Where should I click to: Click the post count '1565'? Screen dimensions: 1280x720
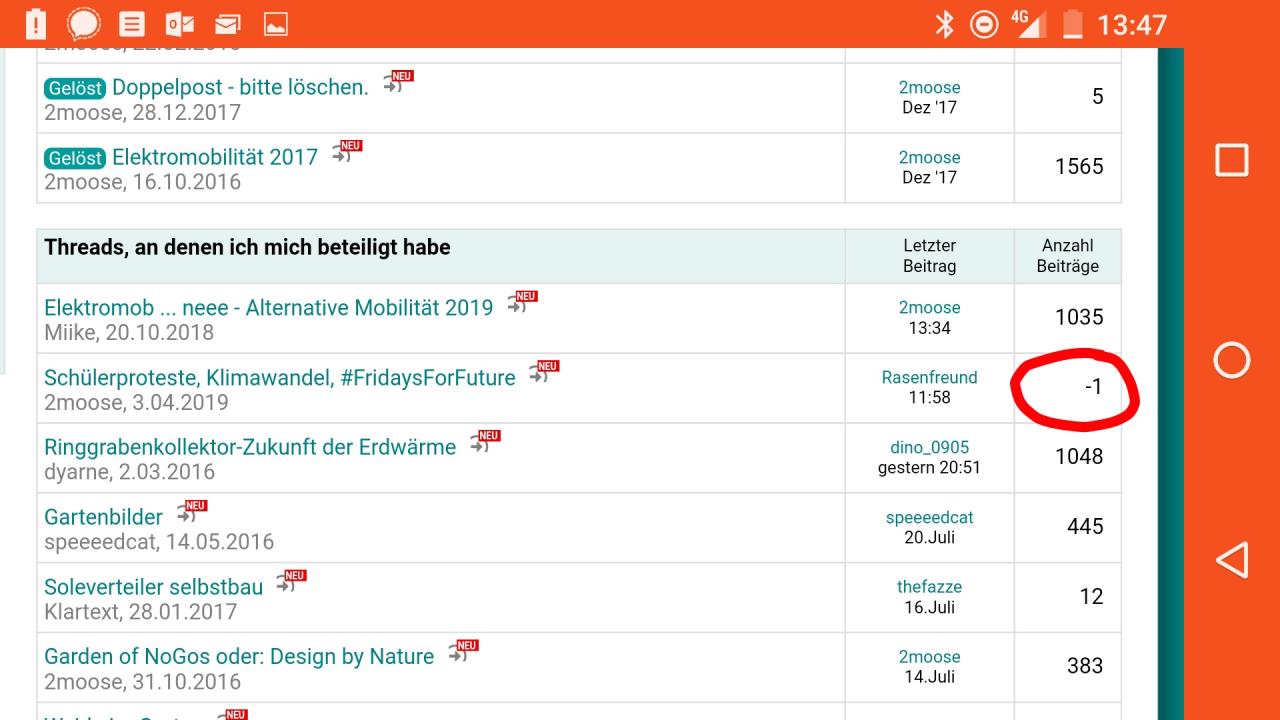(1079, 167)
